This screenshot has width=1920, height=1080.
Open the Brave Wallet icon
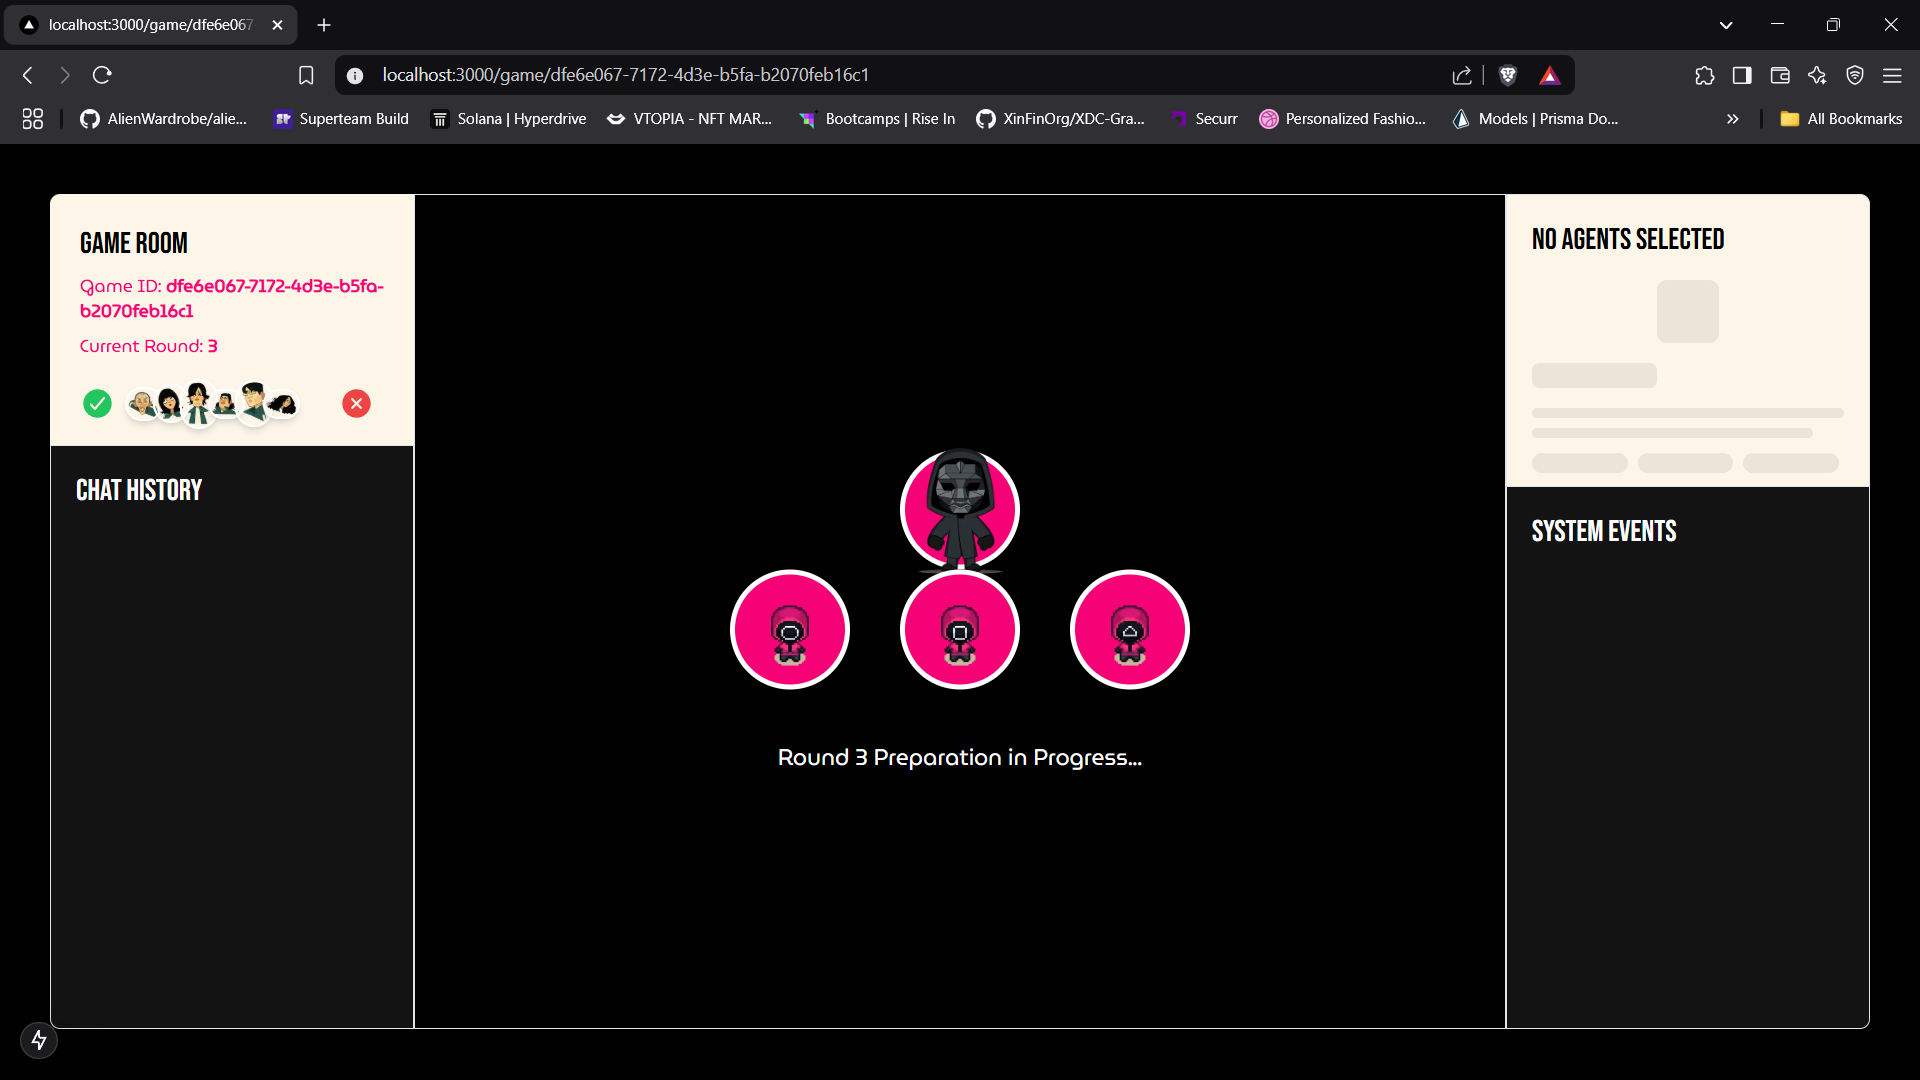tap(1779, 75)
